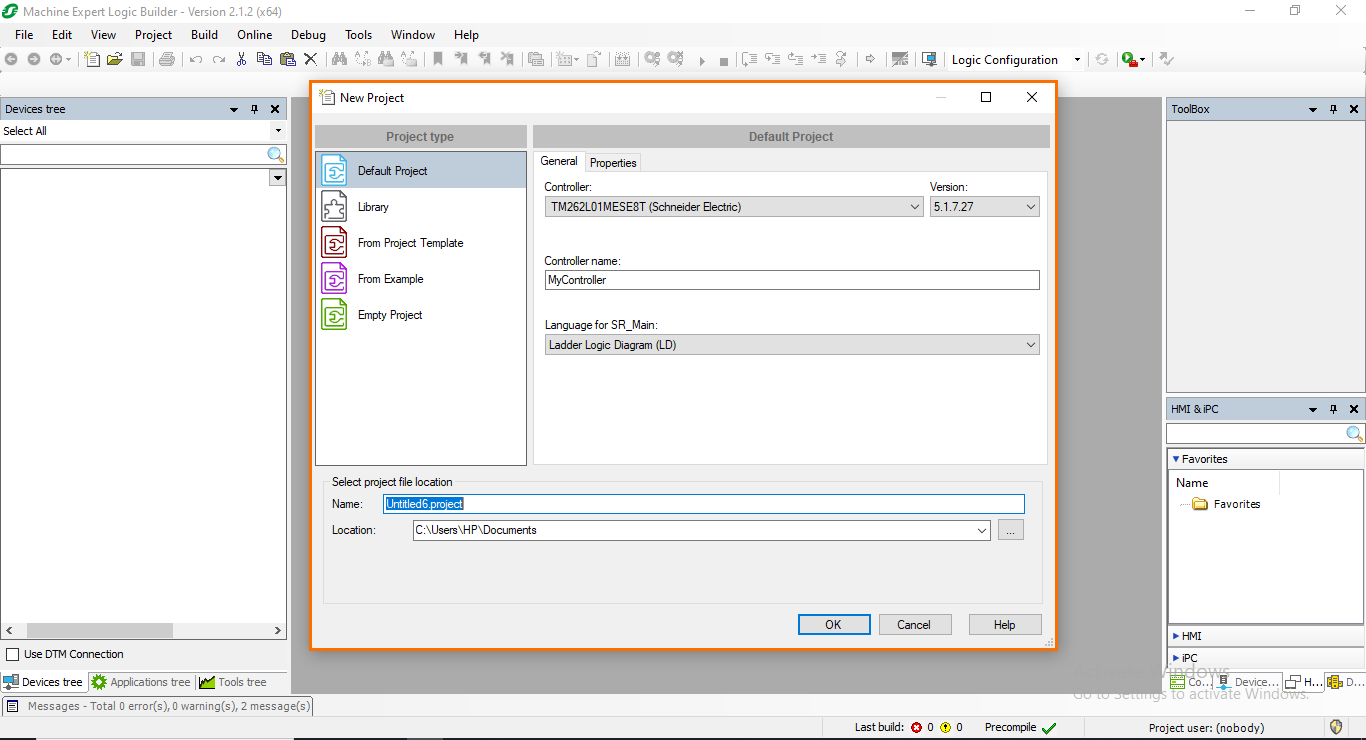Click the search magnifier in Devices tree
1366x740 pixels.
click(x=276, y=155)
